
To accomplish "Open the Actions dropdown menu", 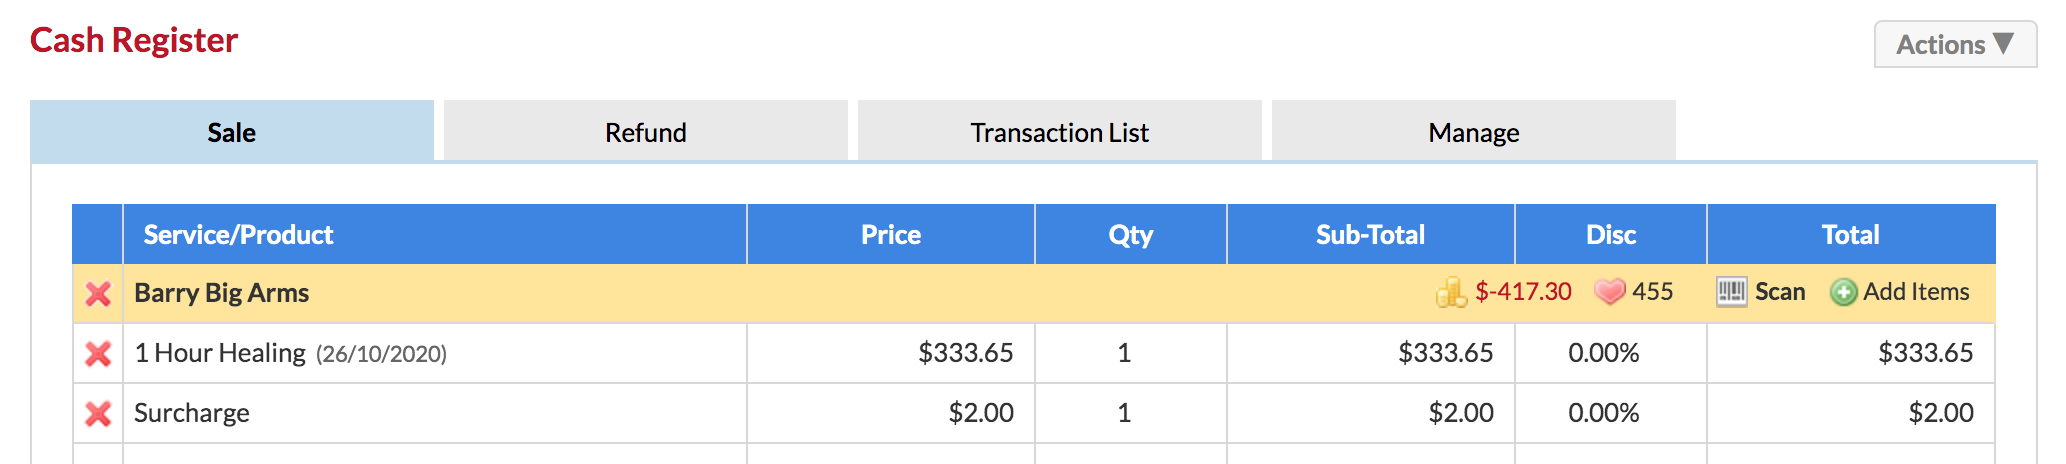I will coord(1954,45).
